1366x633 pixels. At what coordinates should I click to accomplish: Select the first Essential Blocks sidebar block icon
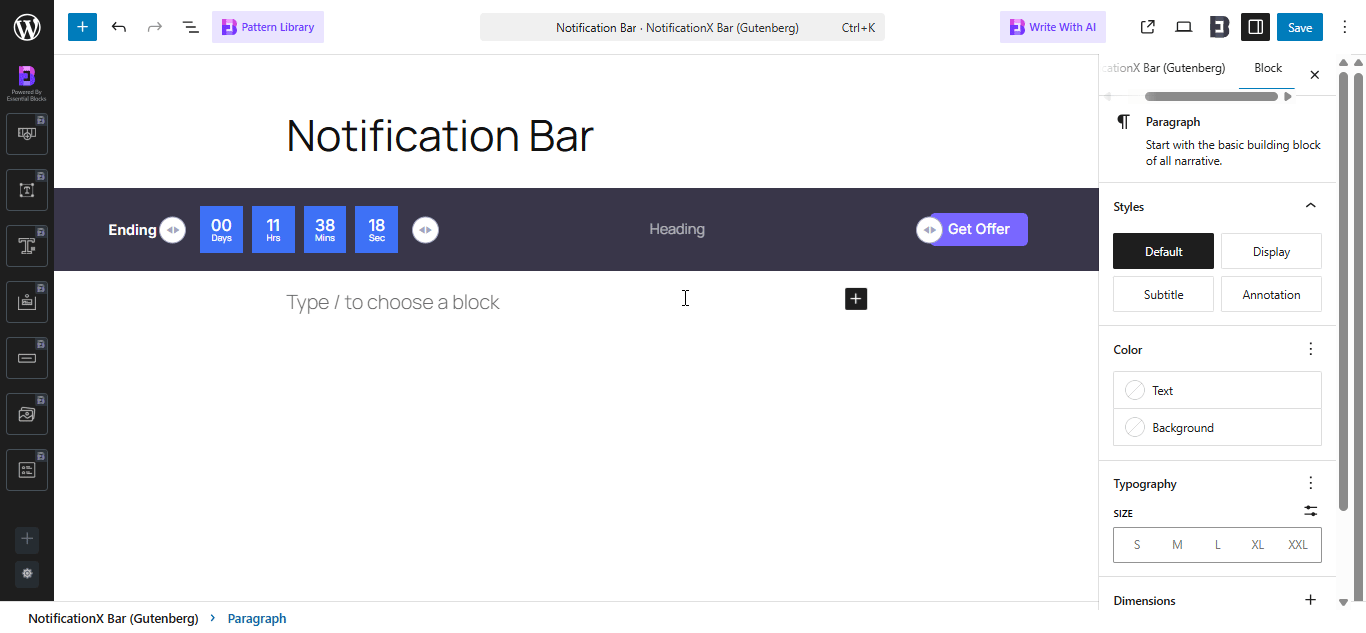click(x=27, y=133)
